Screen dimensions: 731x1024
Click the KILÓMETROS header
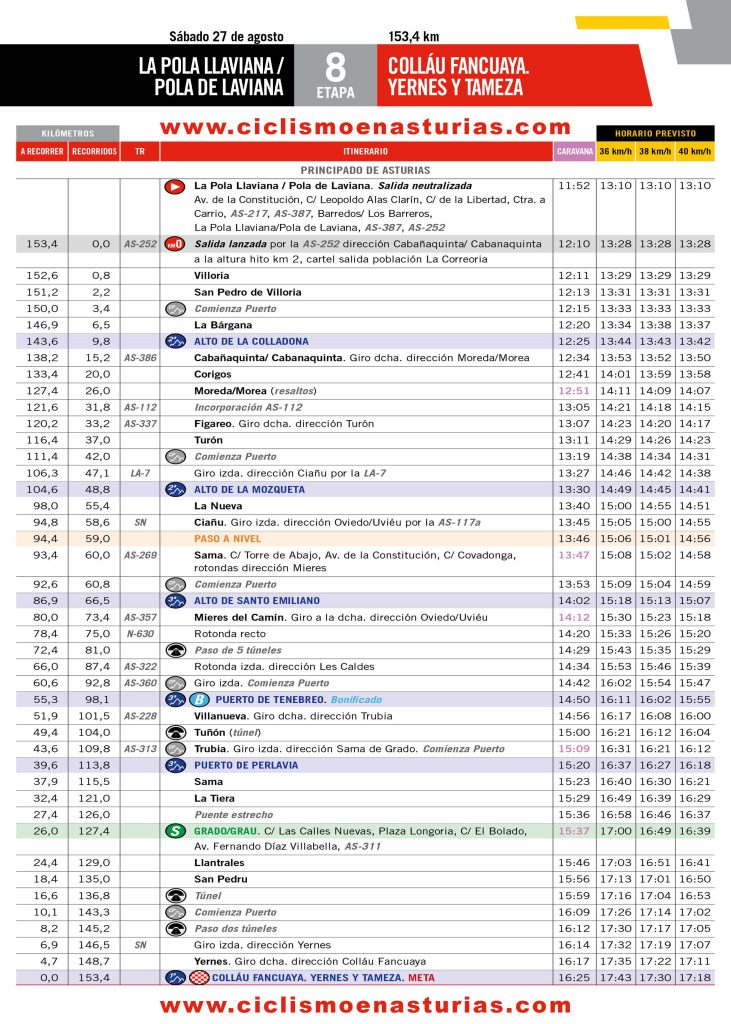pos(68,133)
